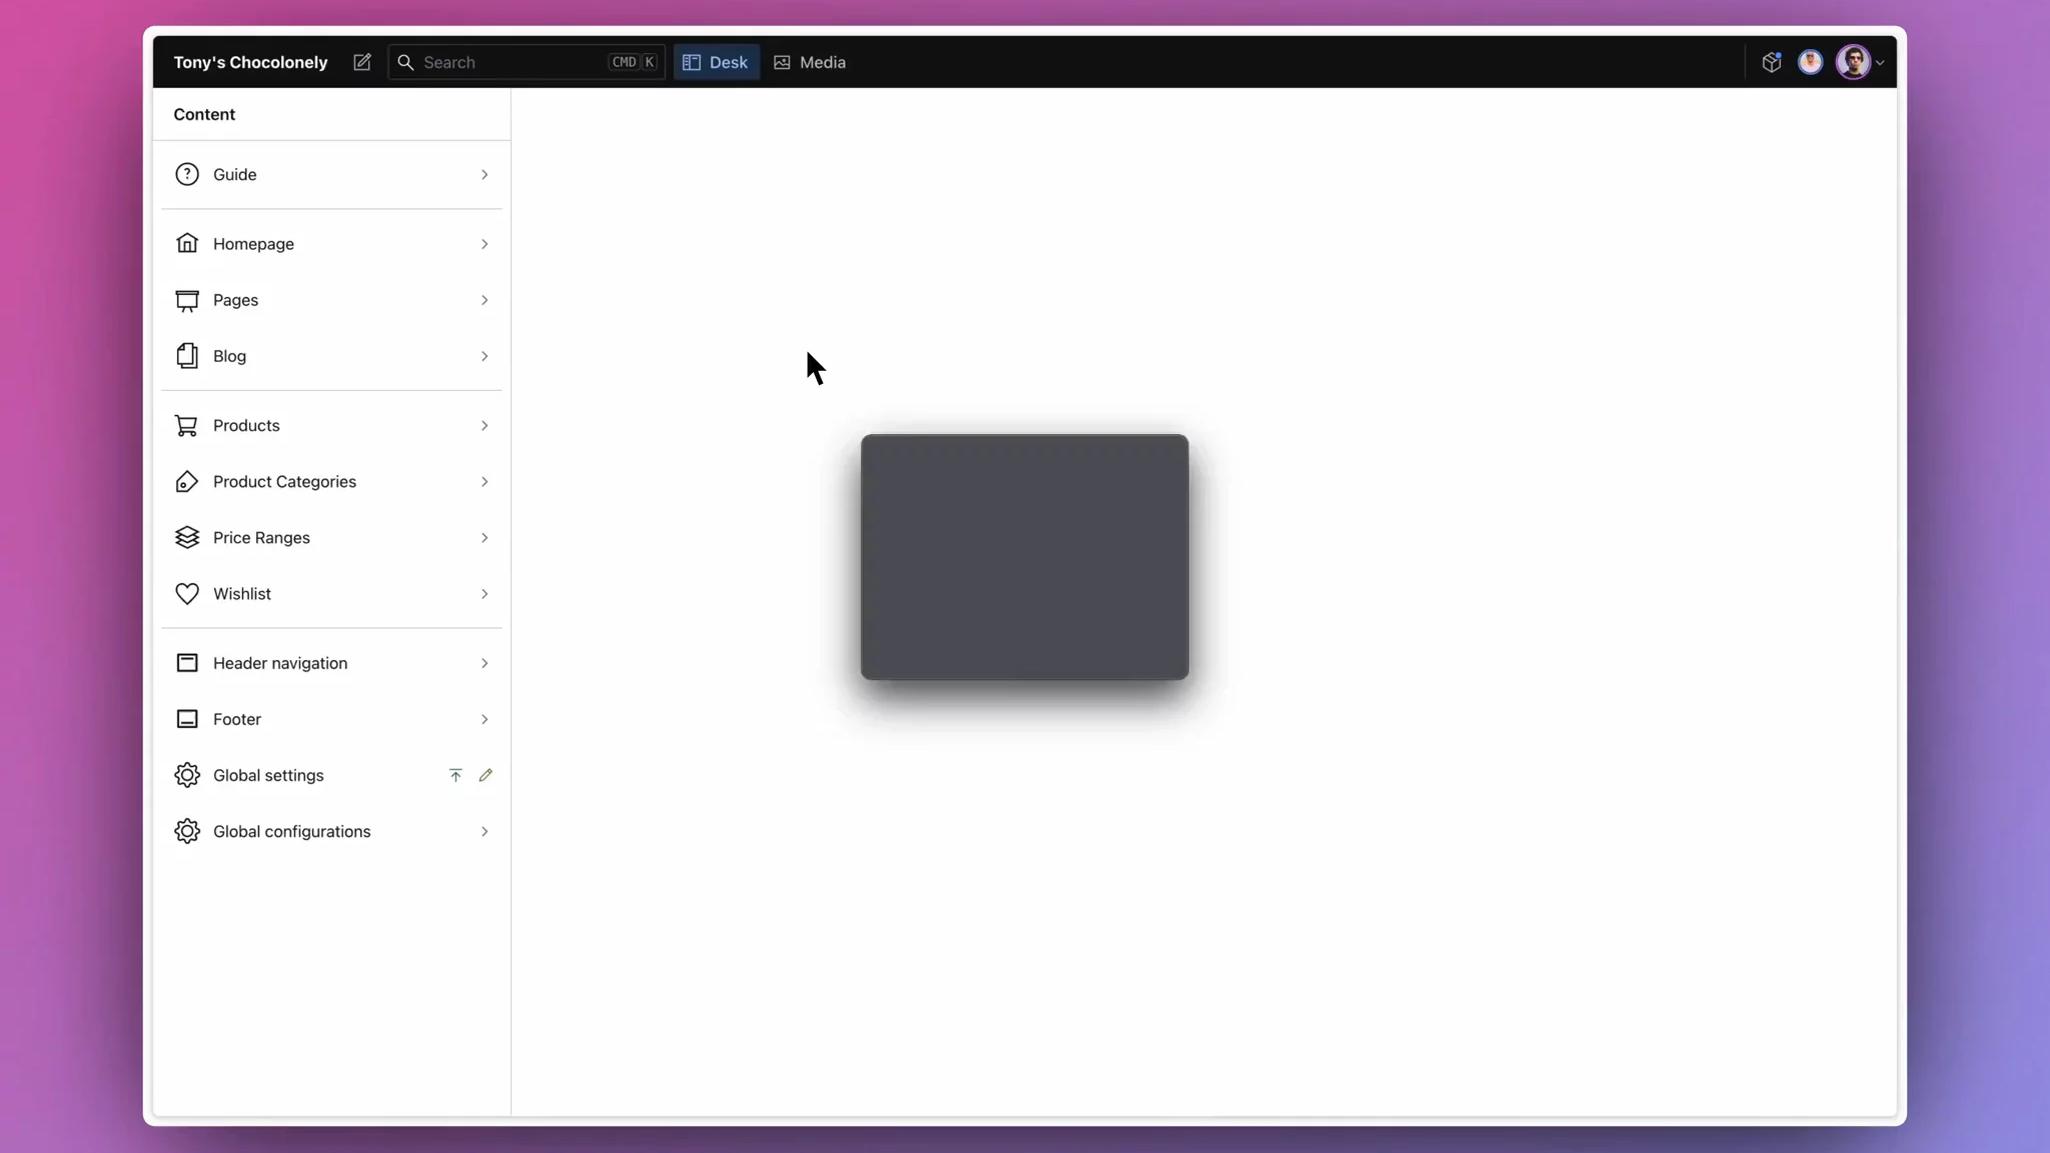Switch to the Media tab
The width and height of the screenshot is (2050, 1153).
pyautogui.click(x=810, y=62)
